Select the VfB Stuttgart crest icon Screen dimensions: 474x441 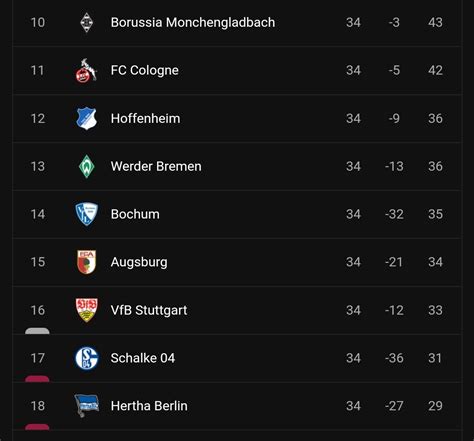(87, 310)
